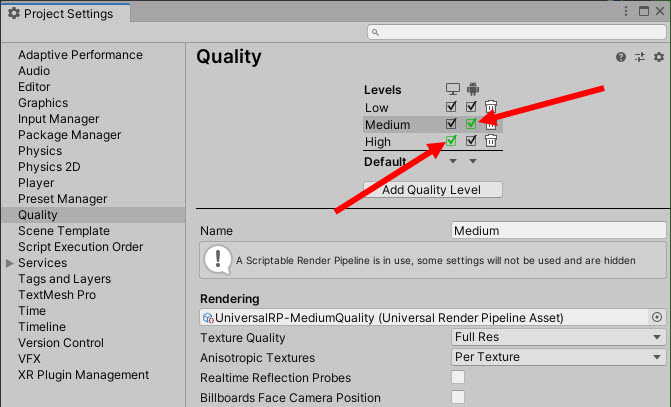Toggle Medium level for desktop platform
The image size is (671, 407).
pos(451,124)
